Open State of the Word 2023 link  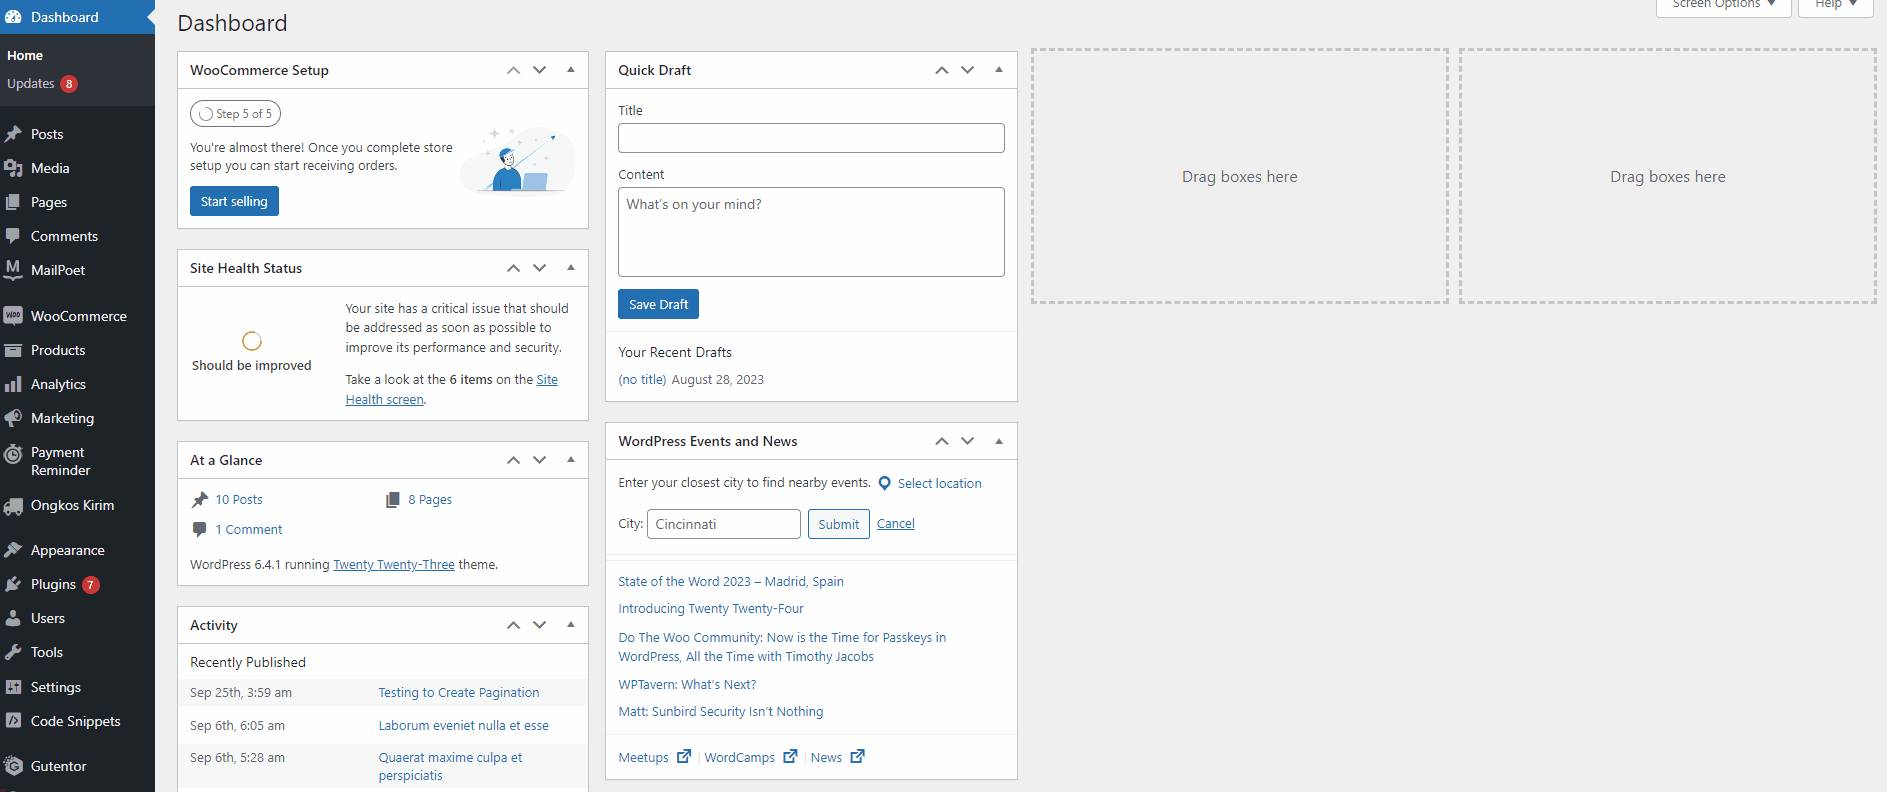731,581
